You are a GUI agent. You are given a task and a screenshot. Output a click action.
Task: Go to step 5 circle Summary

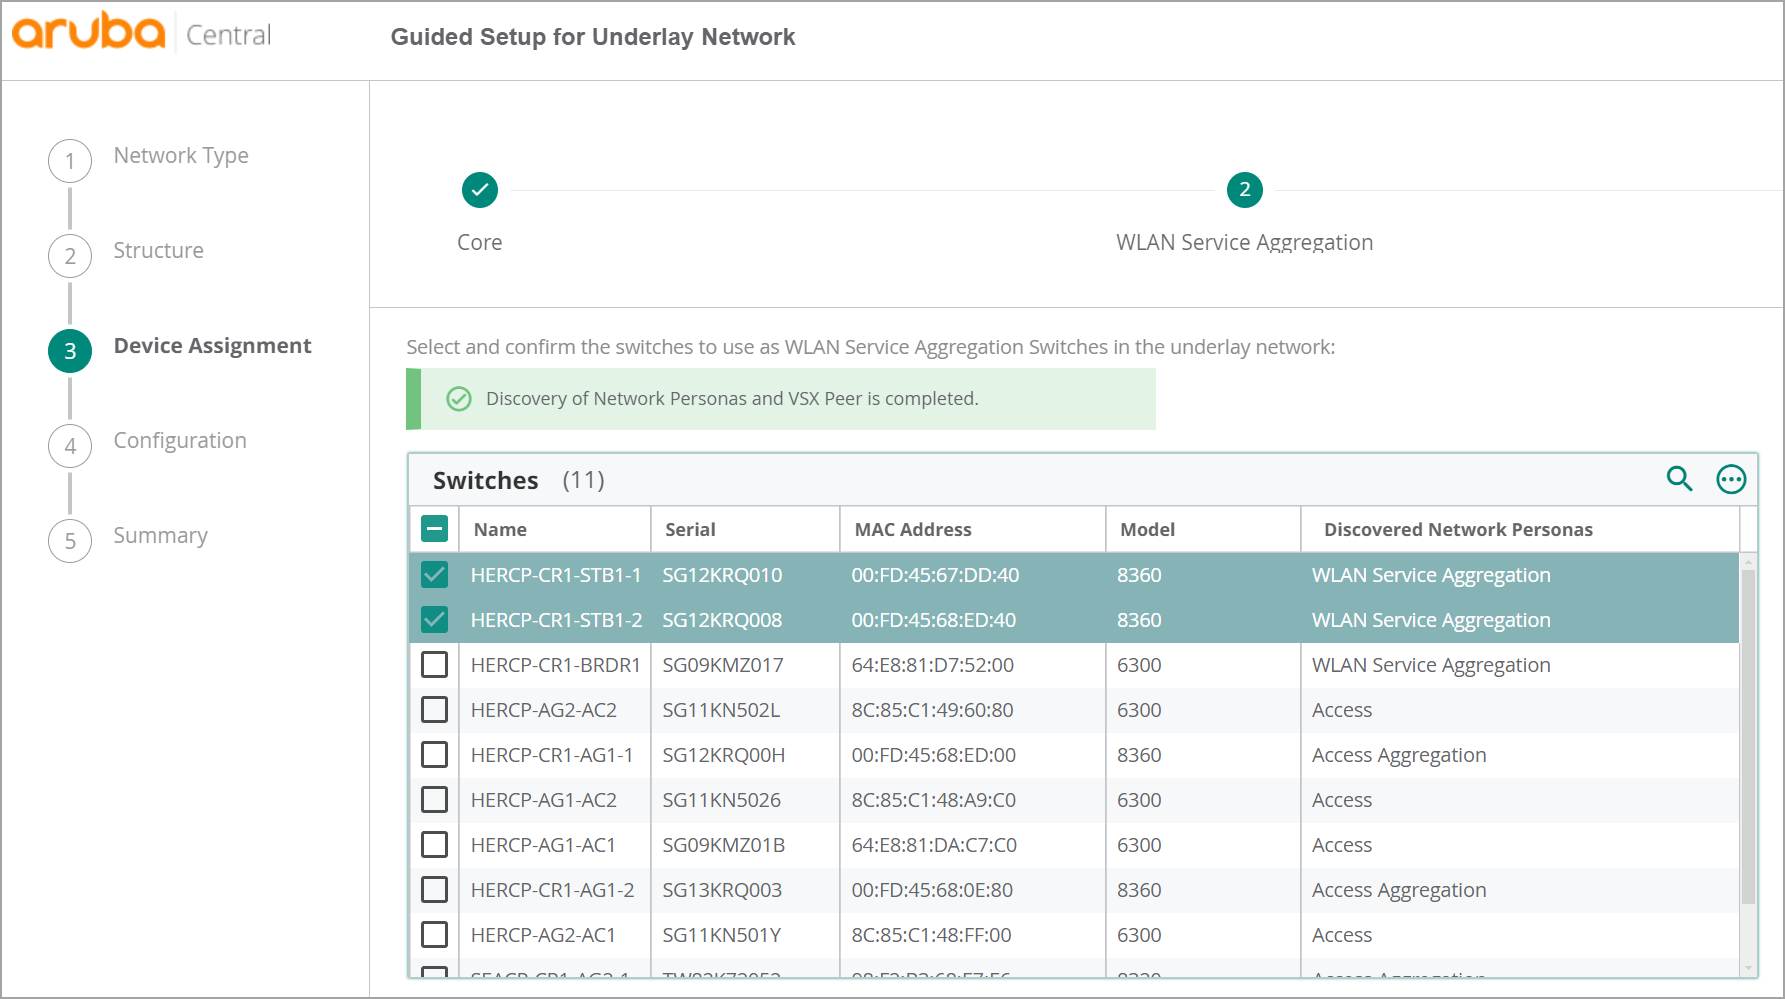click(x=70, y=541)
